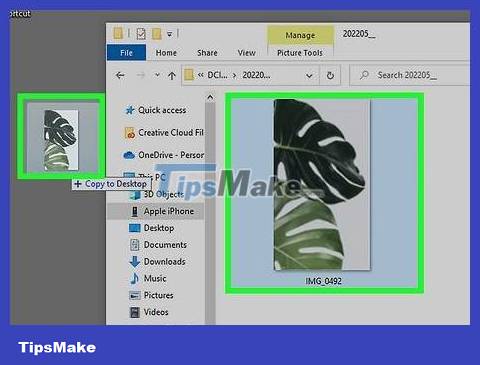The width and height of the screenshot is (480, 365).
Task: Click the Search 202205_ input field
Action: pos(410,75)
